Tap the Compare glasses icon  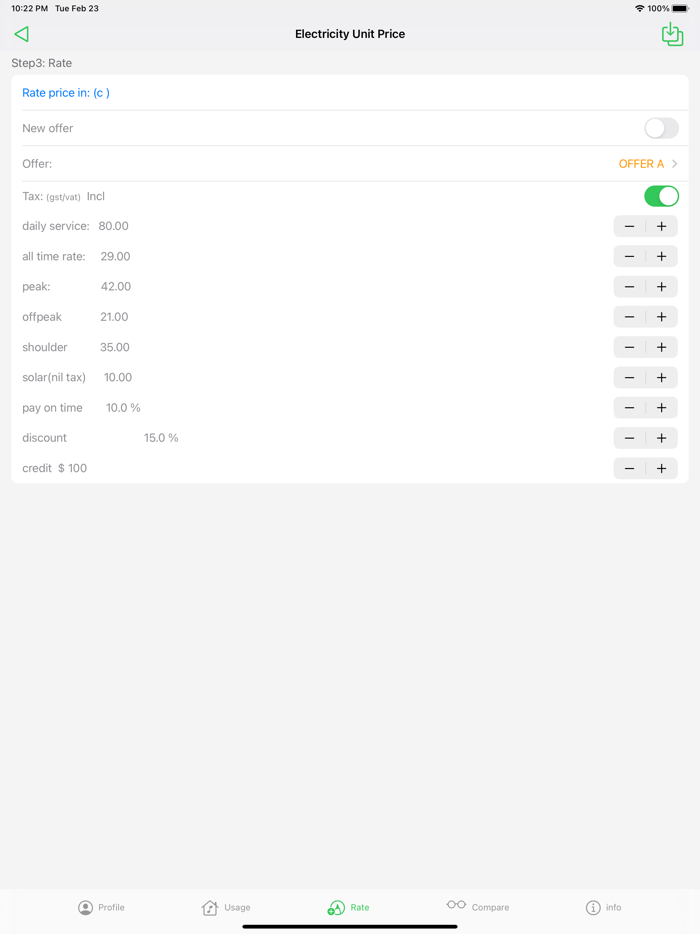tap(458, 907)
